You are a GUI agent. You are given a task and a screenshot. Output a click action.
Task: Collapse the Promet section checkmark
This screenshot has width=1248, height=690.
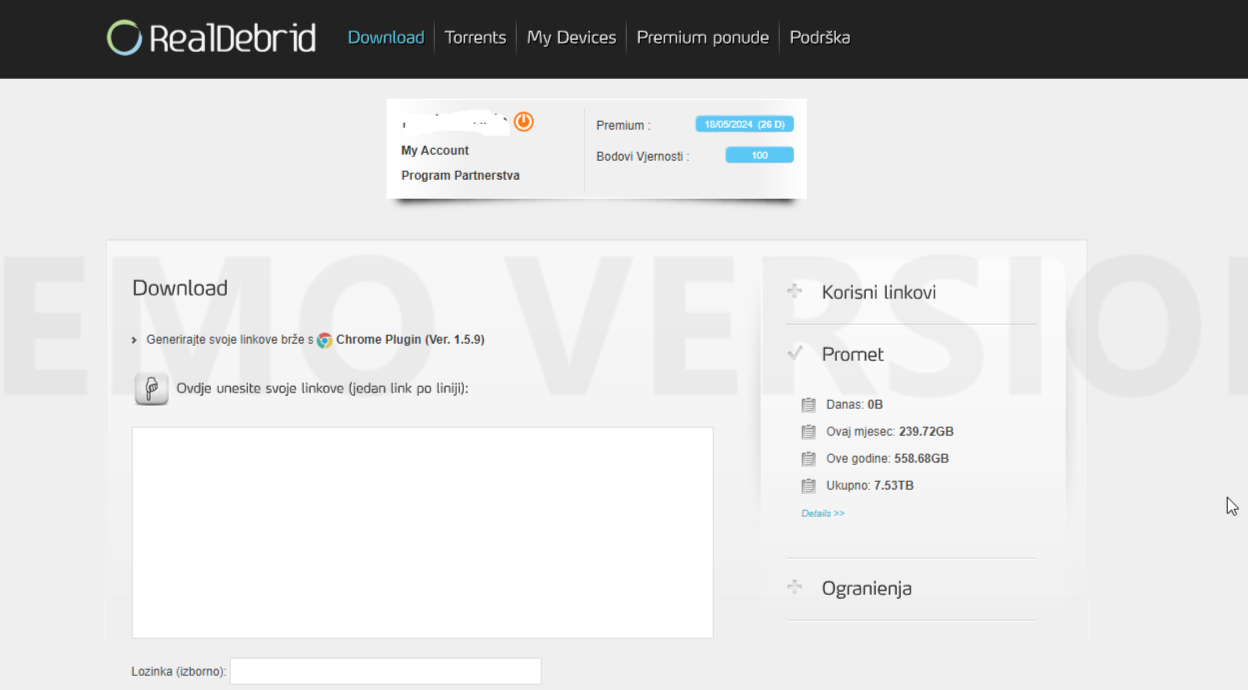click(795, 353)
